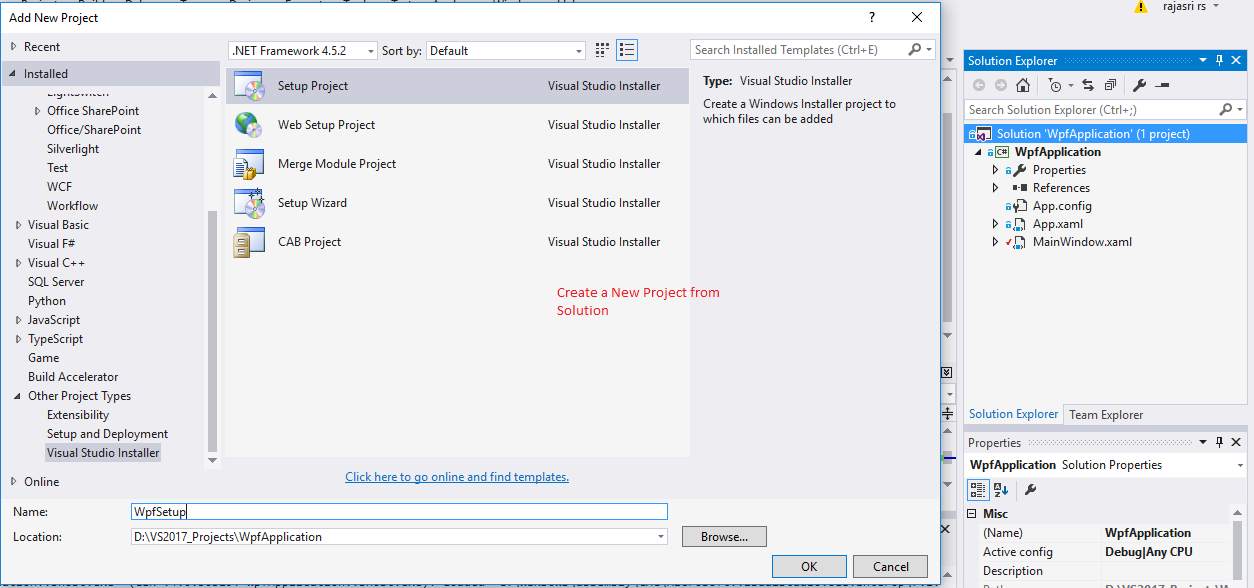
Task: Click the Browse button
Action: 724,537
